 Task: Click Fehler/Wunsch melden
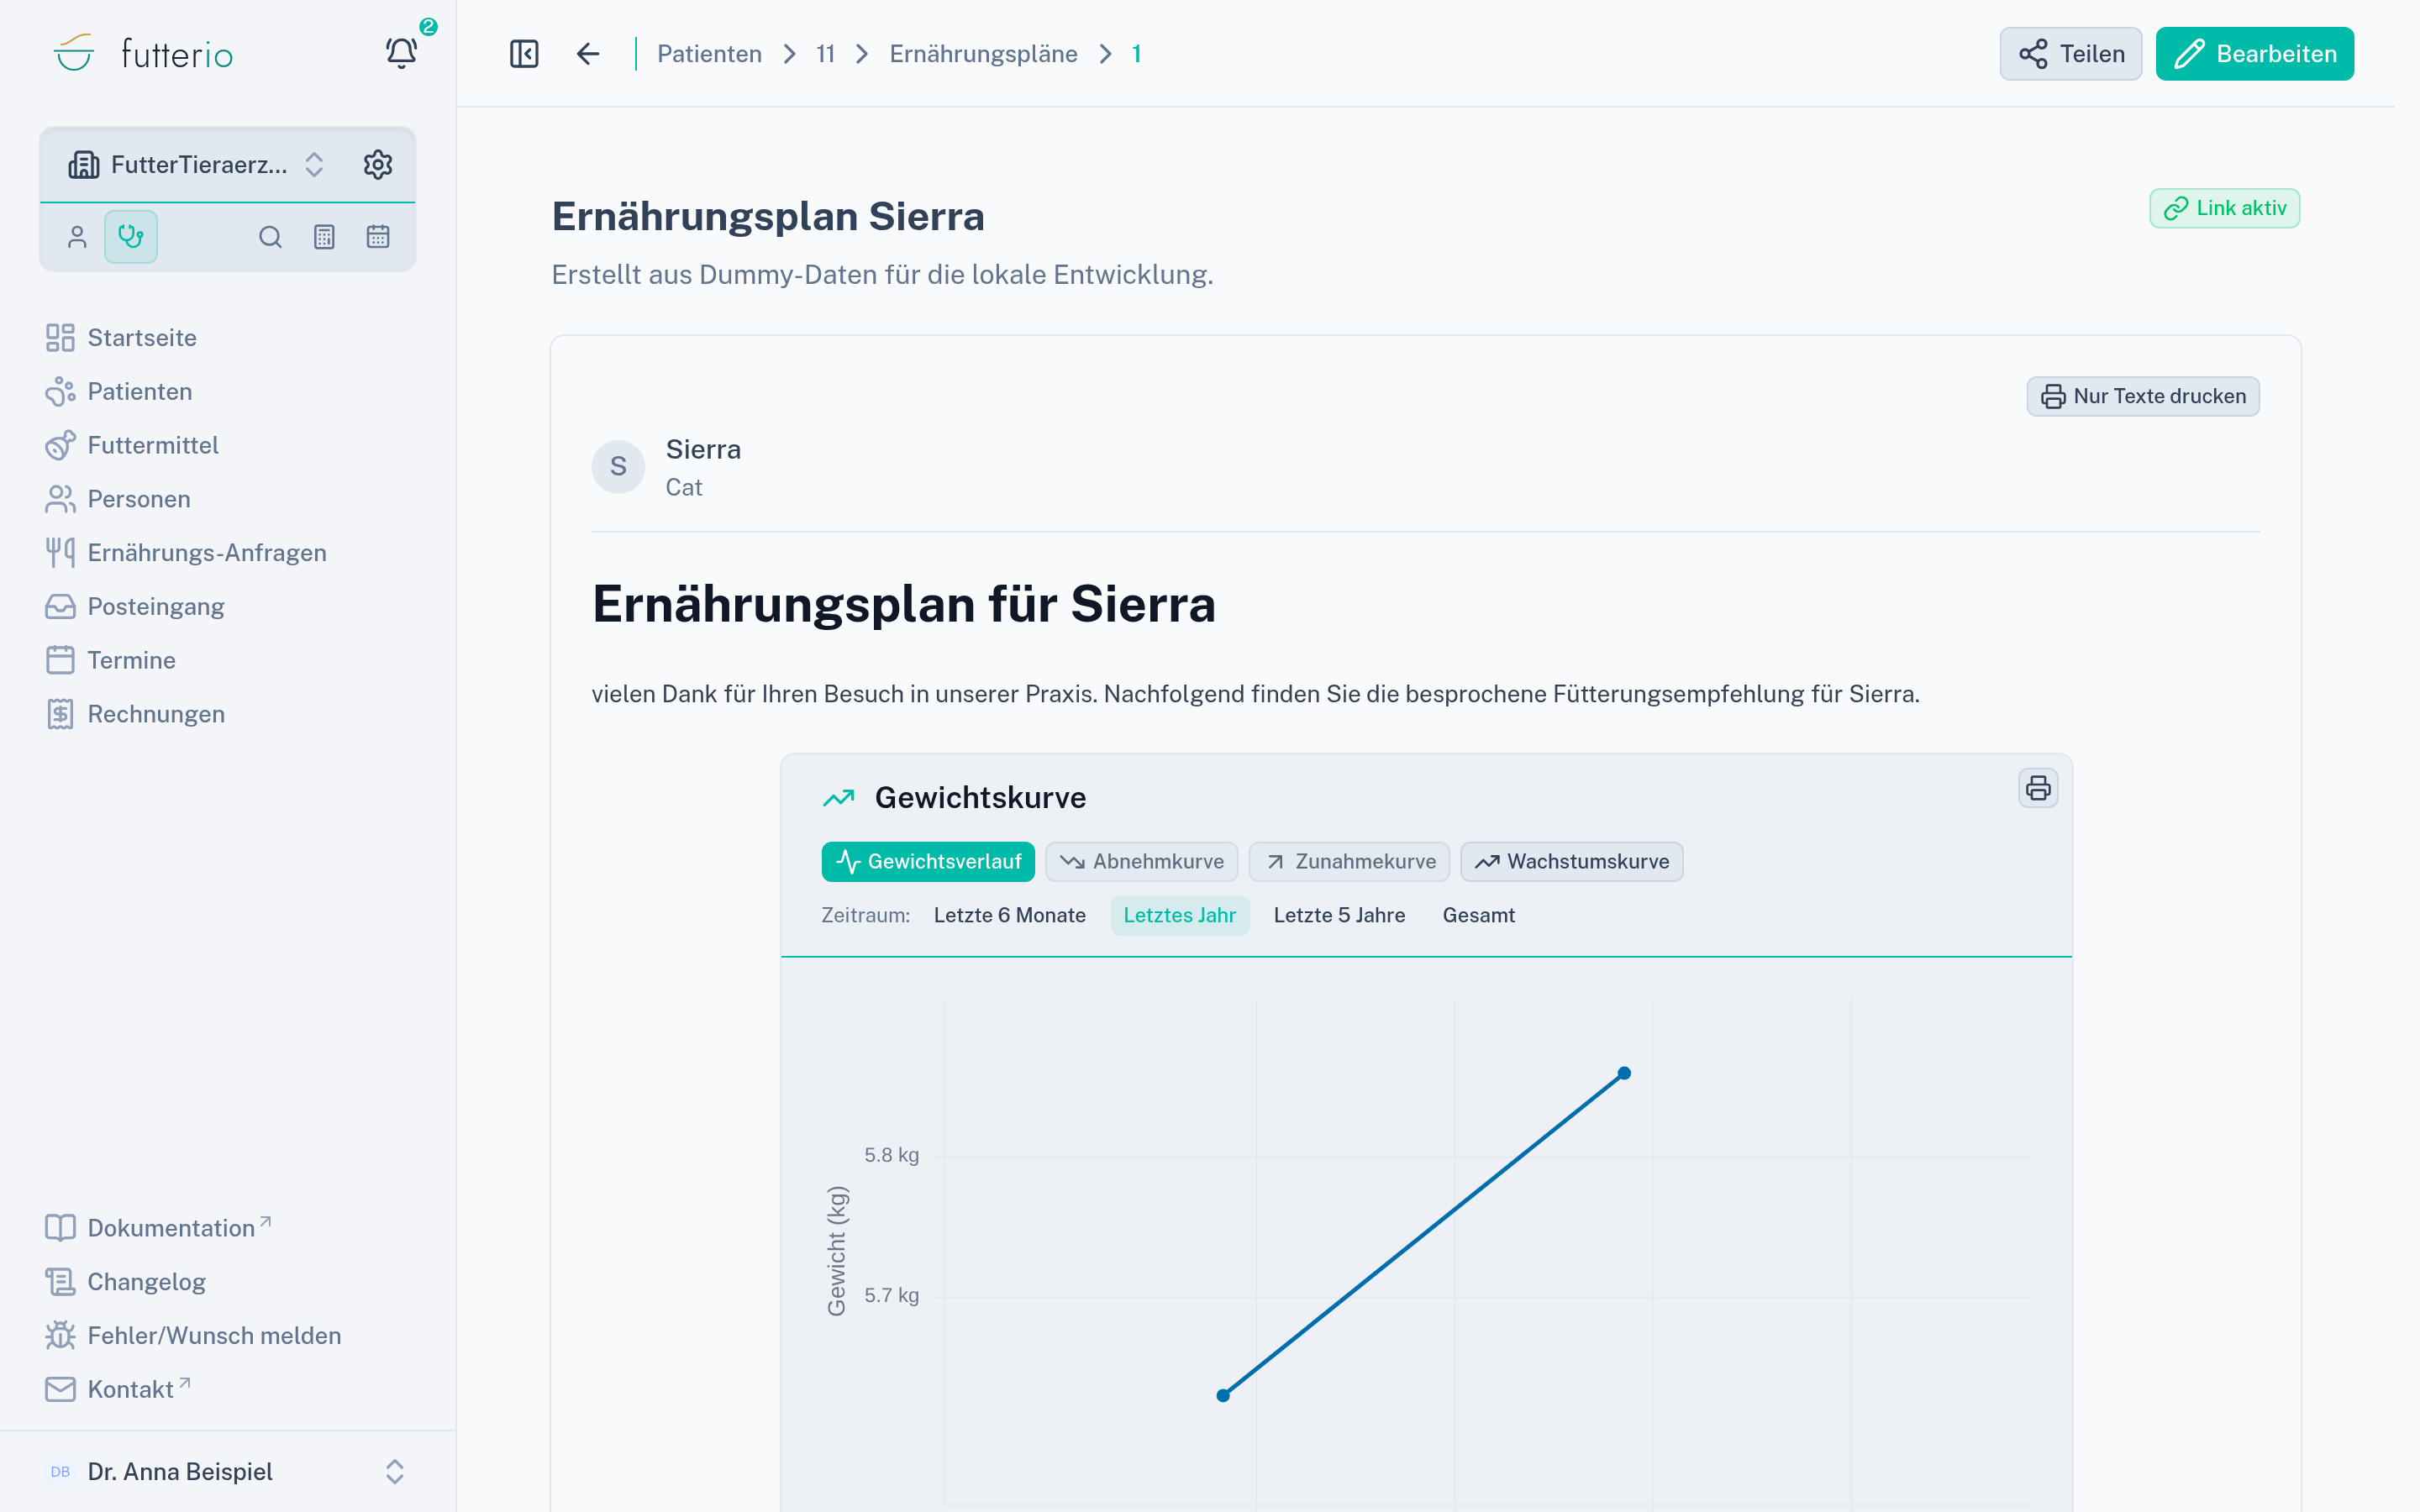pos(228,1336)
